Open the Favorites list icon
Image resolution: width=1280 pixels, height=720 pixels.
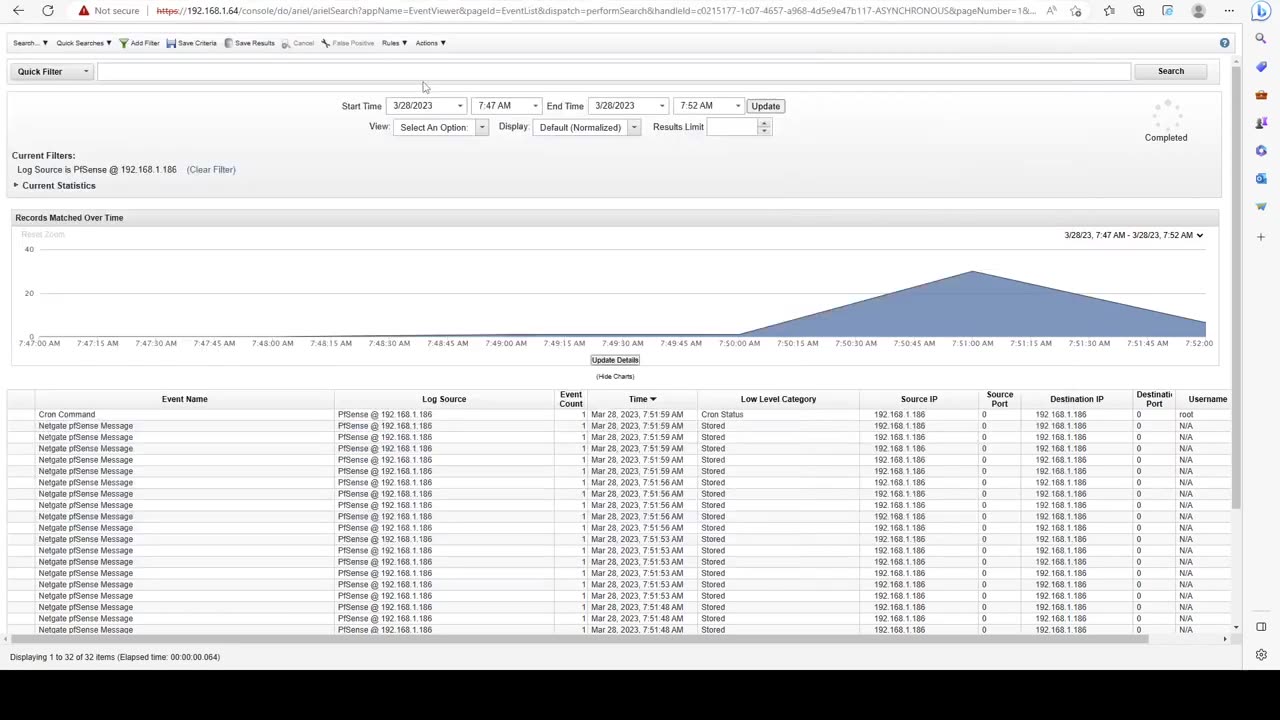(1109, 11)
